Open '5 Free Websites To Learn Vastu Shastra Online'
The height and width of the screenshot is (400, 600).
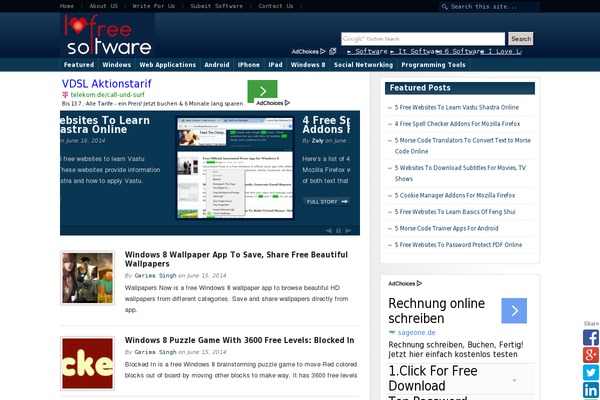(457, 107)
